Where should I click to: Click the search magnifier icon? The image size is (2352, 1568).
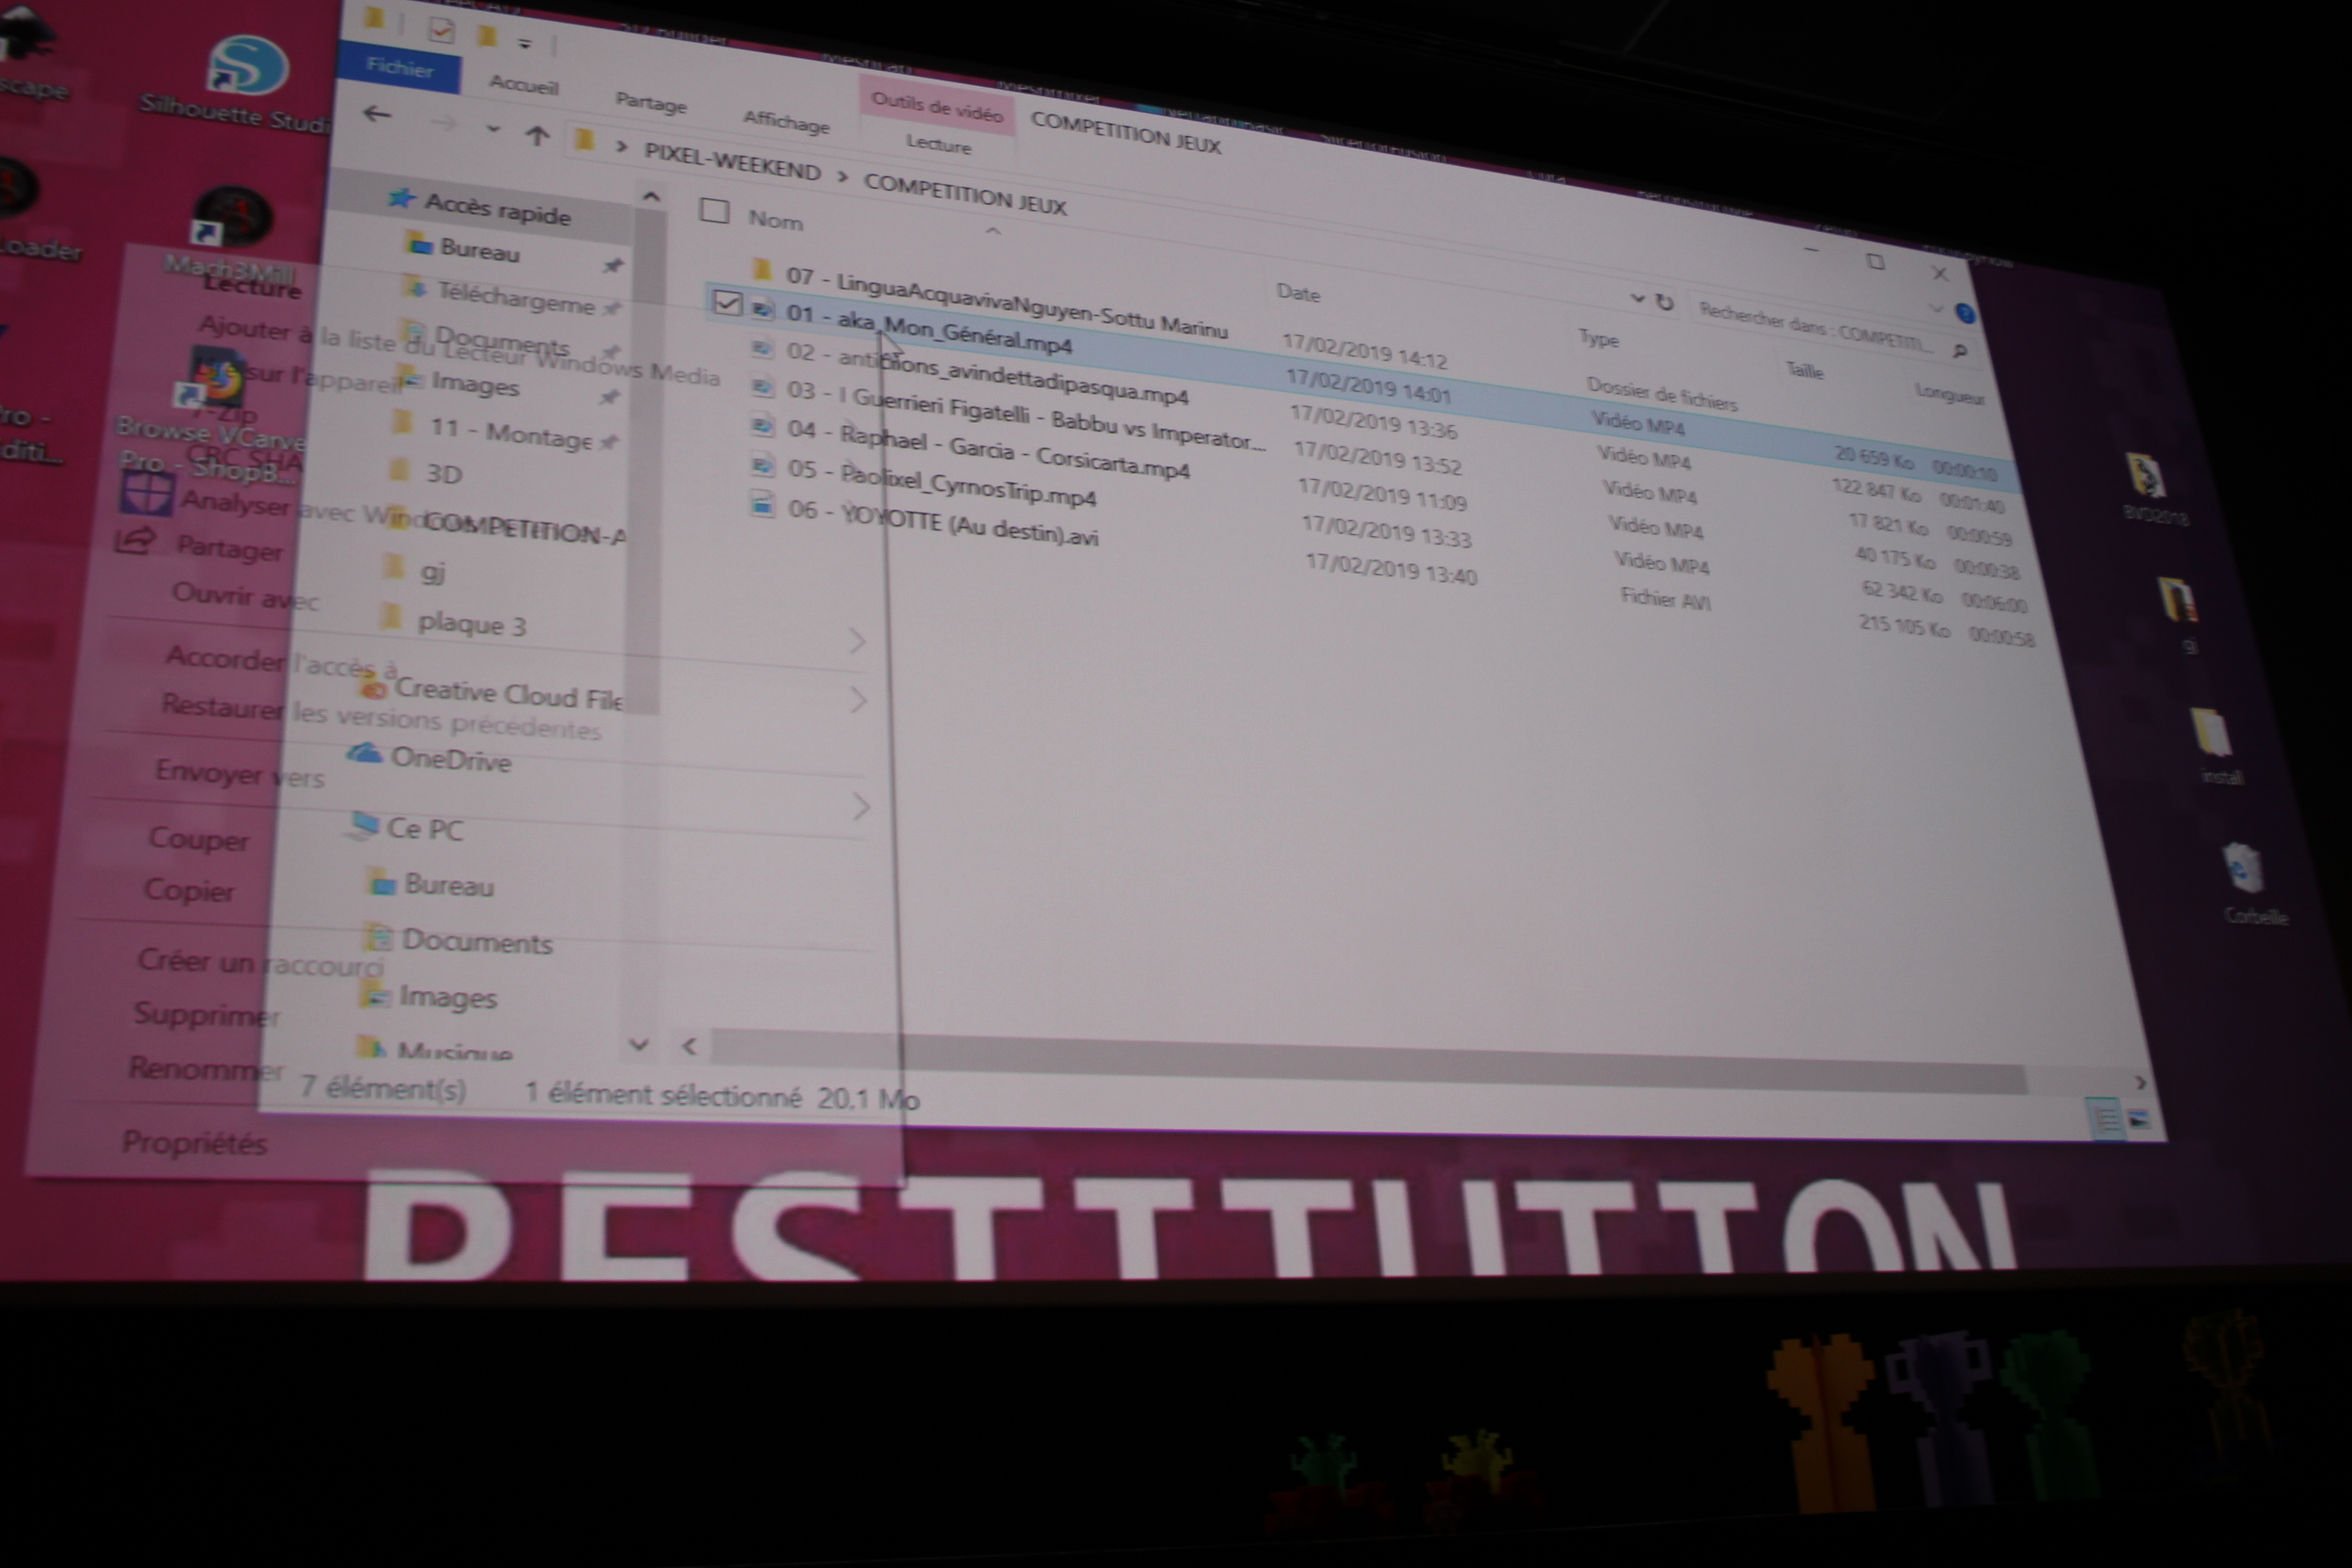(x=1959, y=351)
